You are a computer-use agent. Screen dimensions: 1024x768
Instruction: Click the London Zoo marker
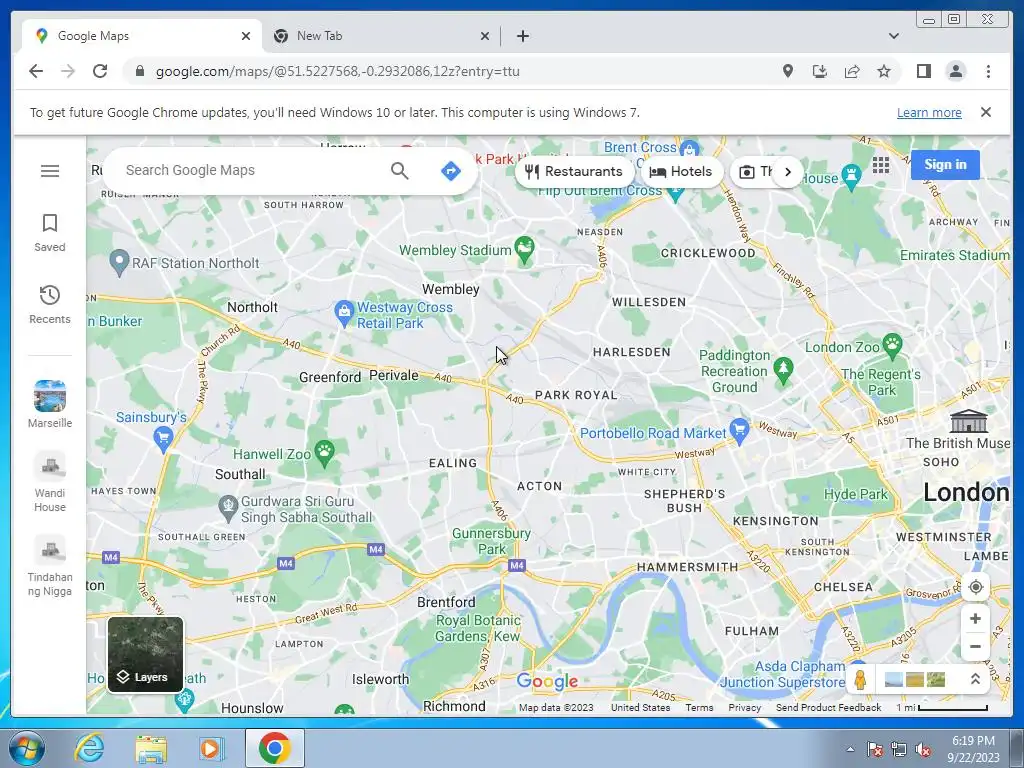pyautogui.click(x=891, y=344)
